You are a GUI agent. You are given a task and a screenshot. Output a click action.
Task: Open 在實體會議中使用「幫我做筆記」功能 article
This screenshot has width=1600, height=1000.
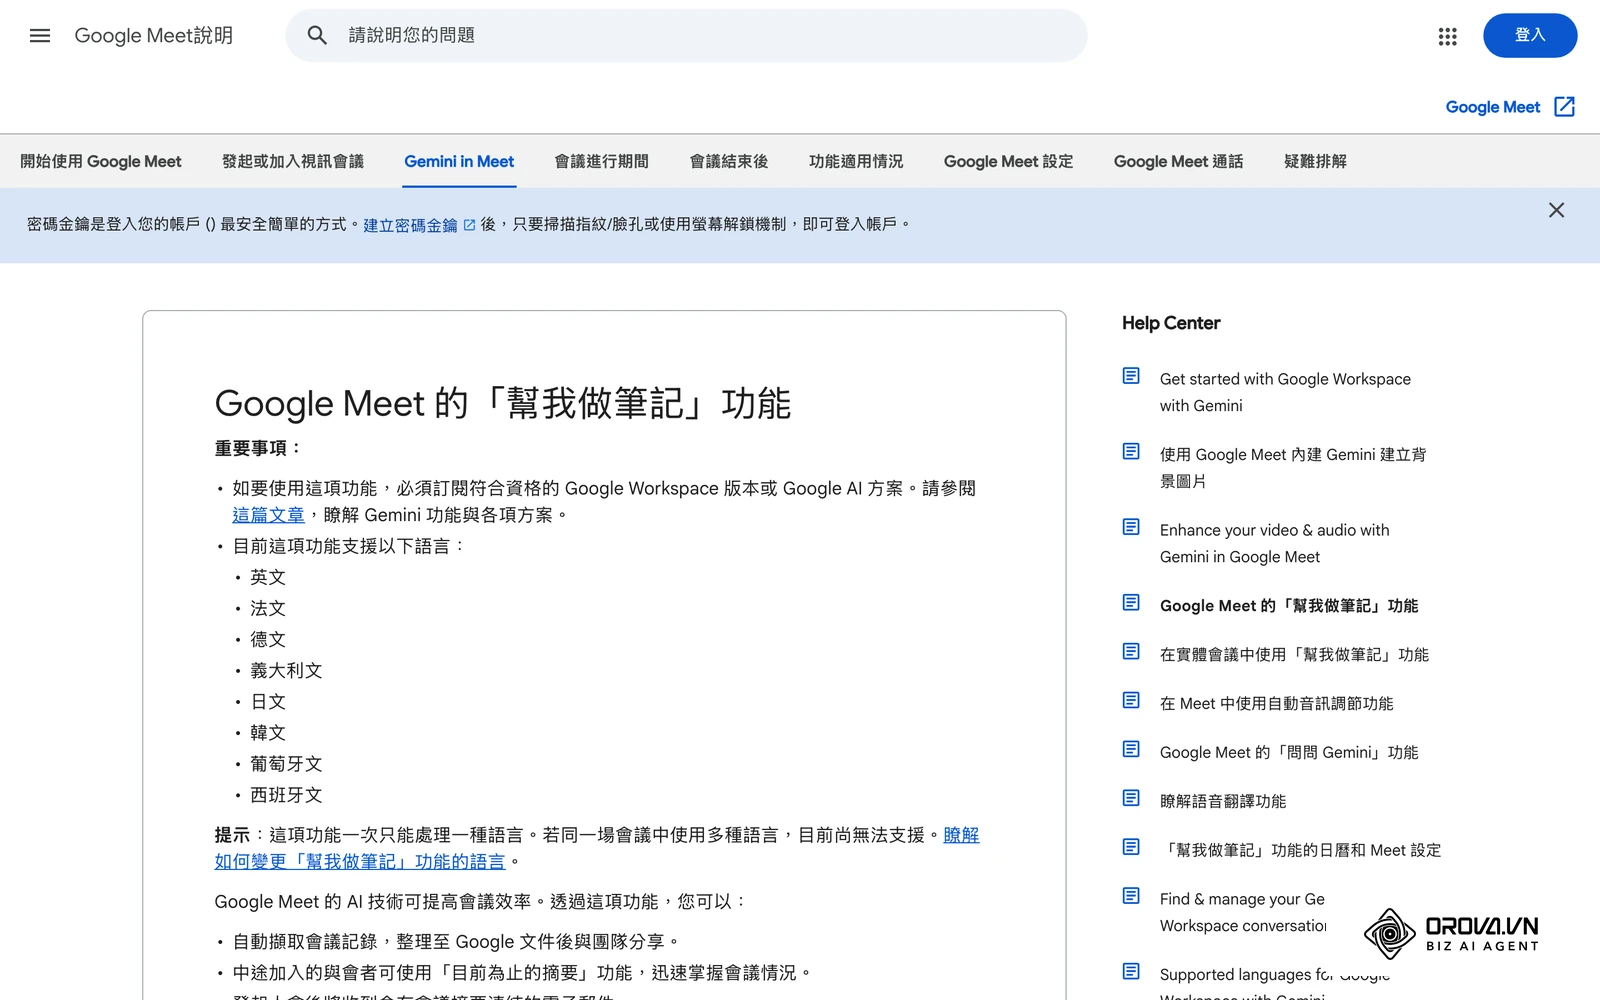tap(1294, 654)
